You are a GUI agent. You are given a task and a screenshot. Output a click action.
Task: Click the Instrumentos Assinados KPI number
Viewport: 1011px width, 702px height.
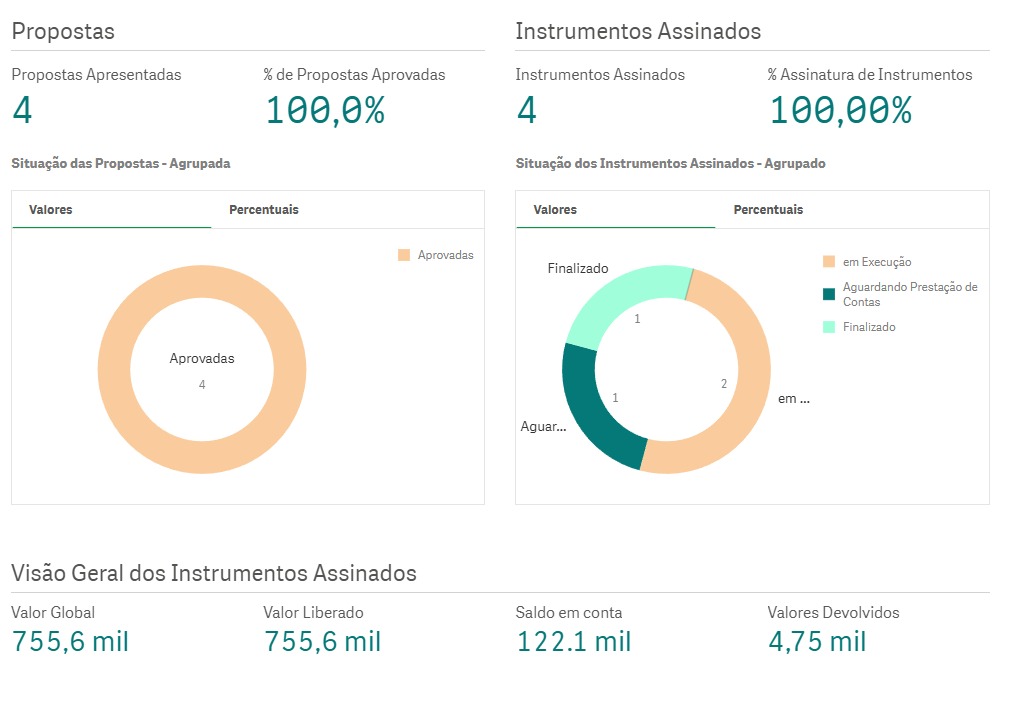pos(526,110)
